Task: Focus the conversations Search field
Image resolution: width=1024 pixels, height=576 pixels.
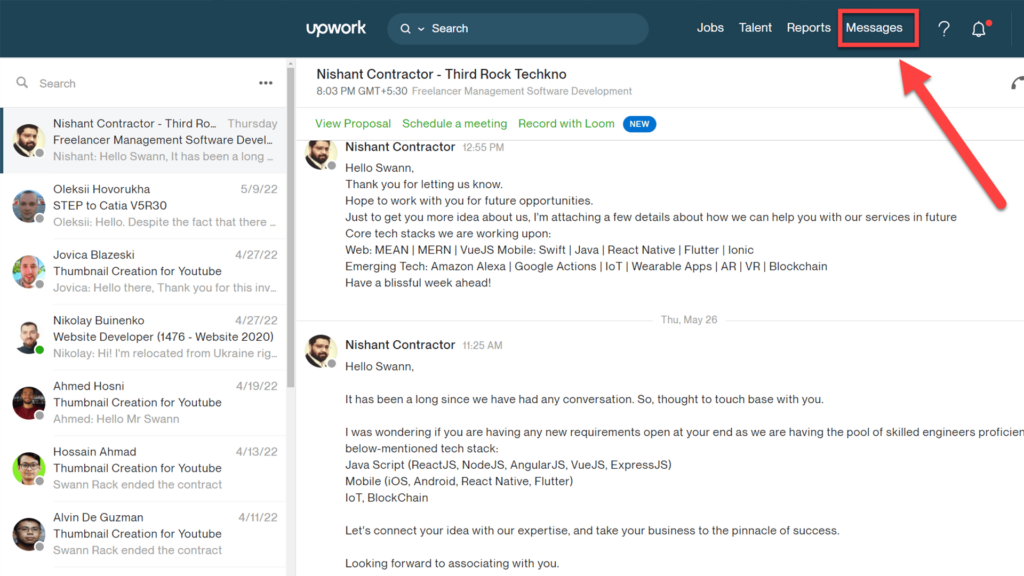Action: click(x=144, y=84)
